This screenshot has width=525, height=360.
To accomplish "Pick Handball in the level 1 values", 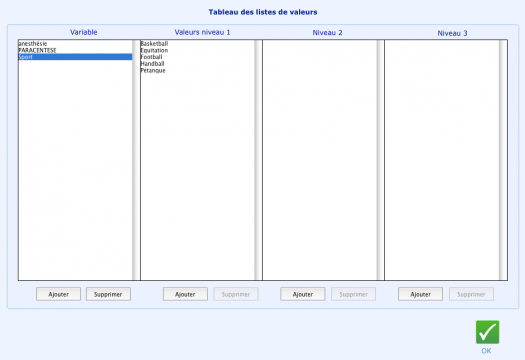I will 198,64.
